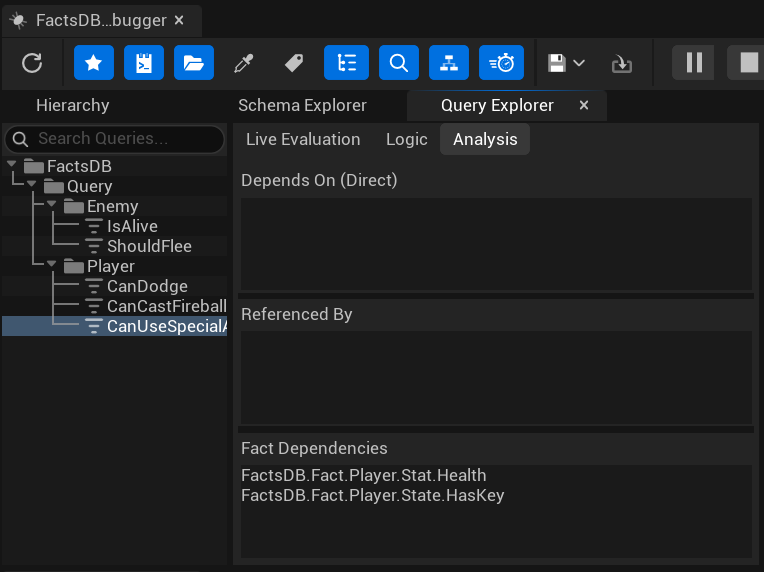The image size is (764, 572).
Task: Select the CanUseSpecial query row
Action: 115,326
